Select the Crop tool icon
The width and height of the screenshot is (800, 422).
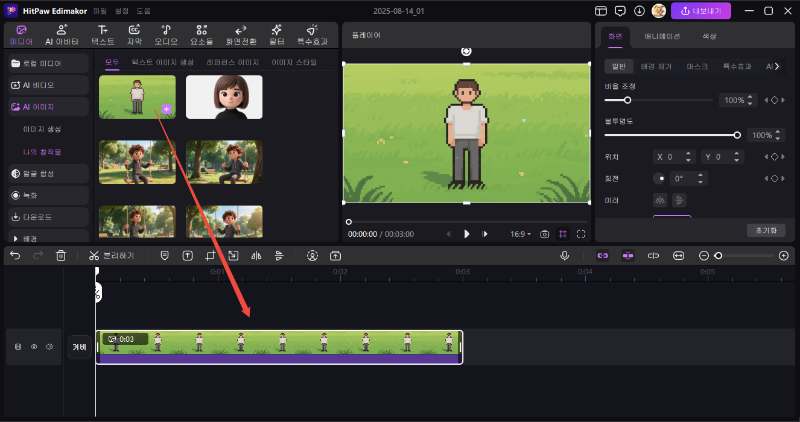tap(211, 256)
